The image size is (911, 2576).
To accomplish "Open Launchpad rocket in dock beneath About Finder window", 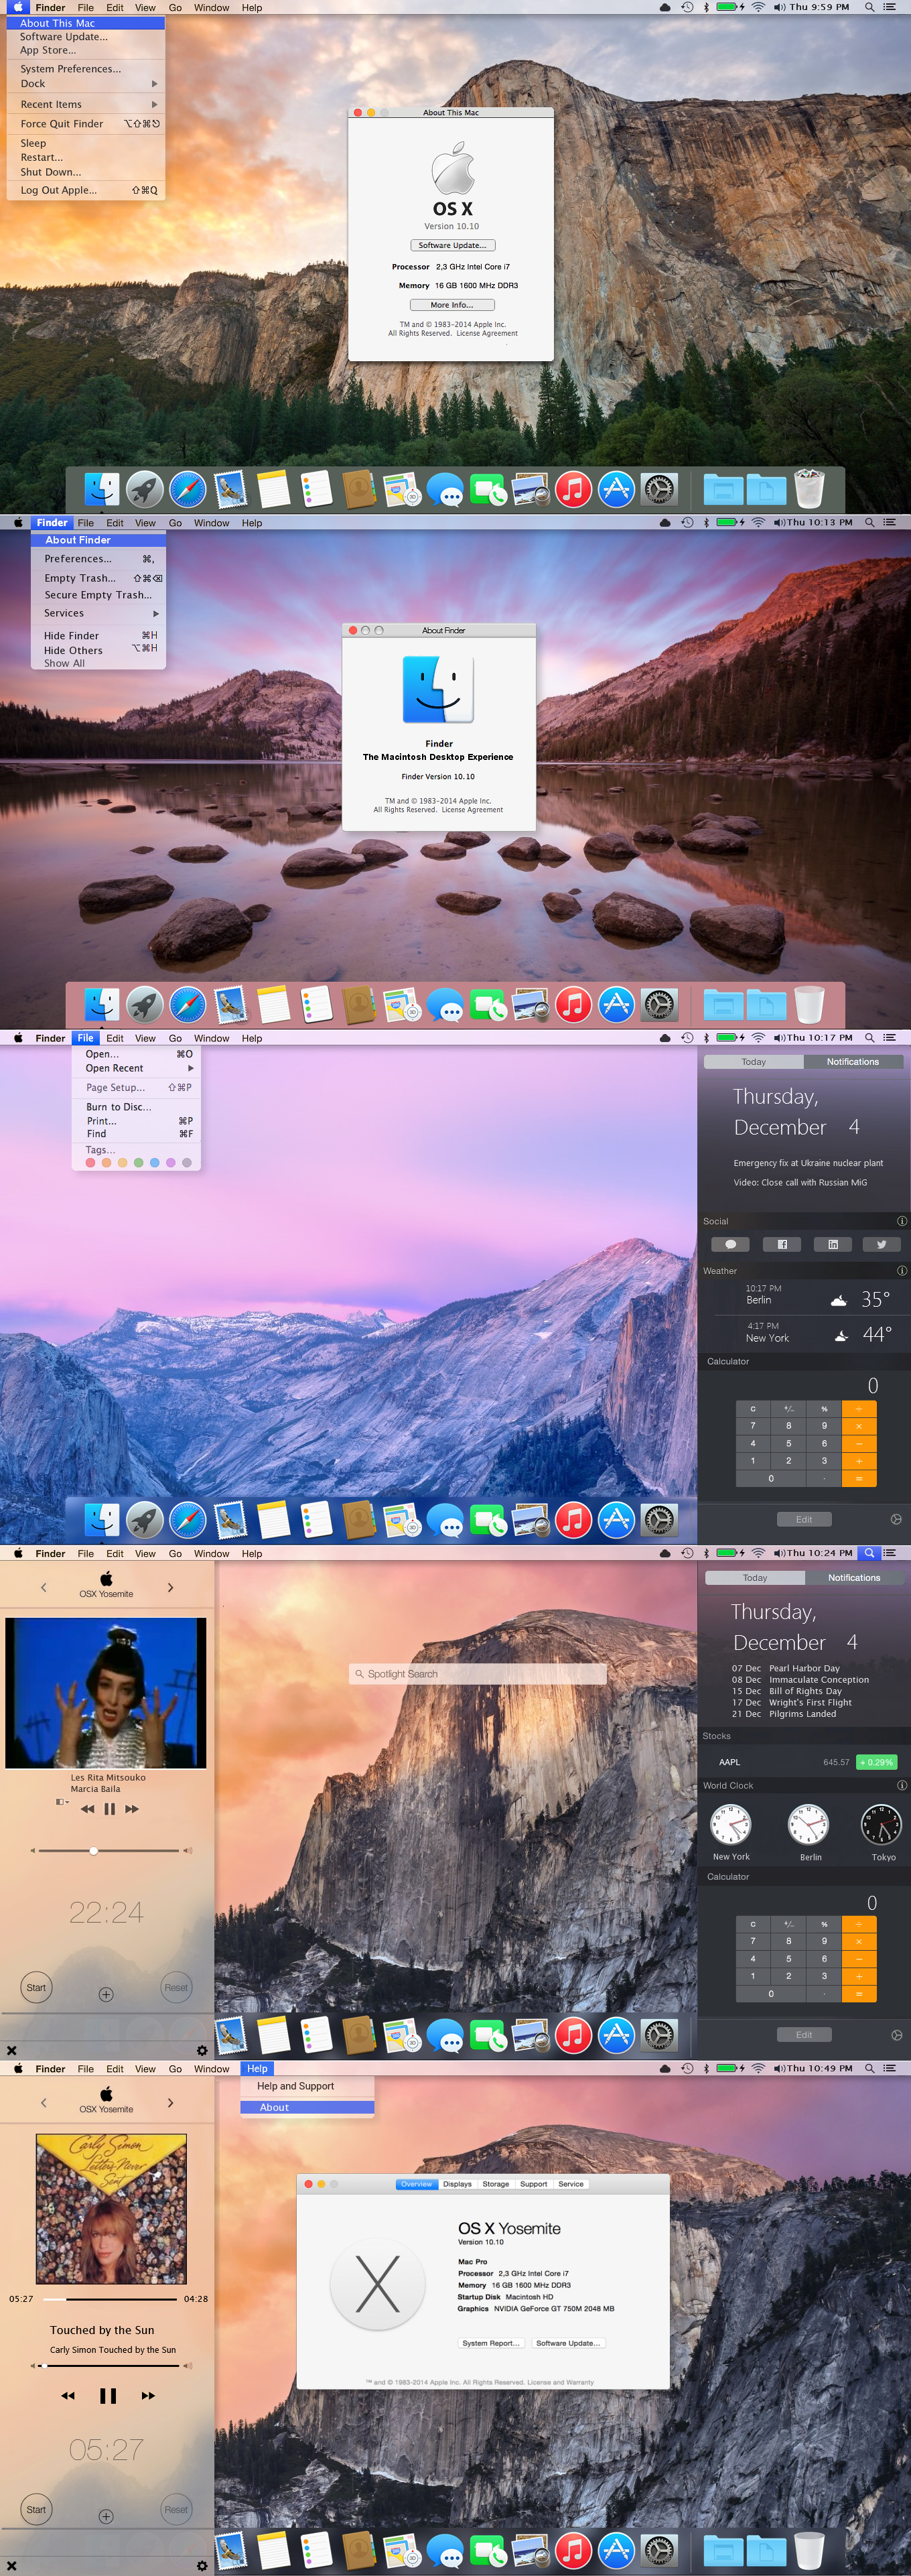I will [x=144, y=1004].
